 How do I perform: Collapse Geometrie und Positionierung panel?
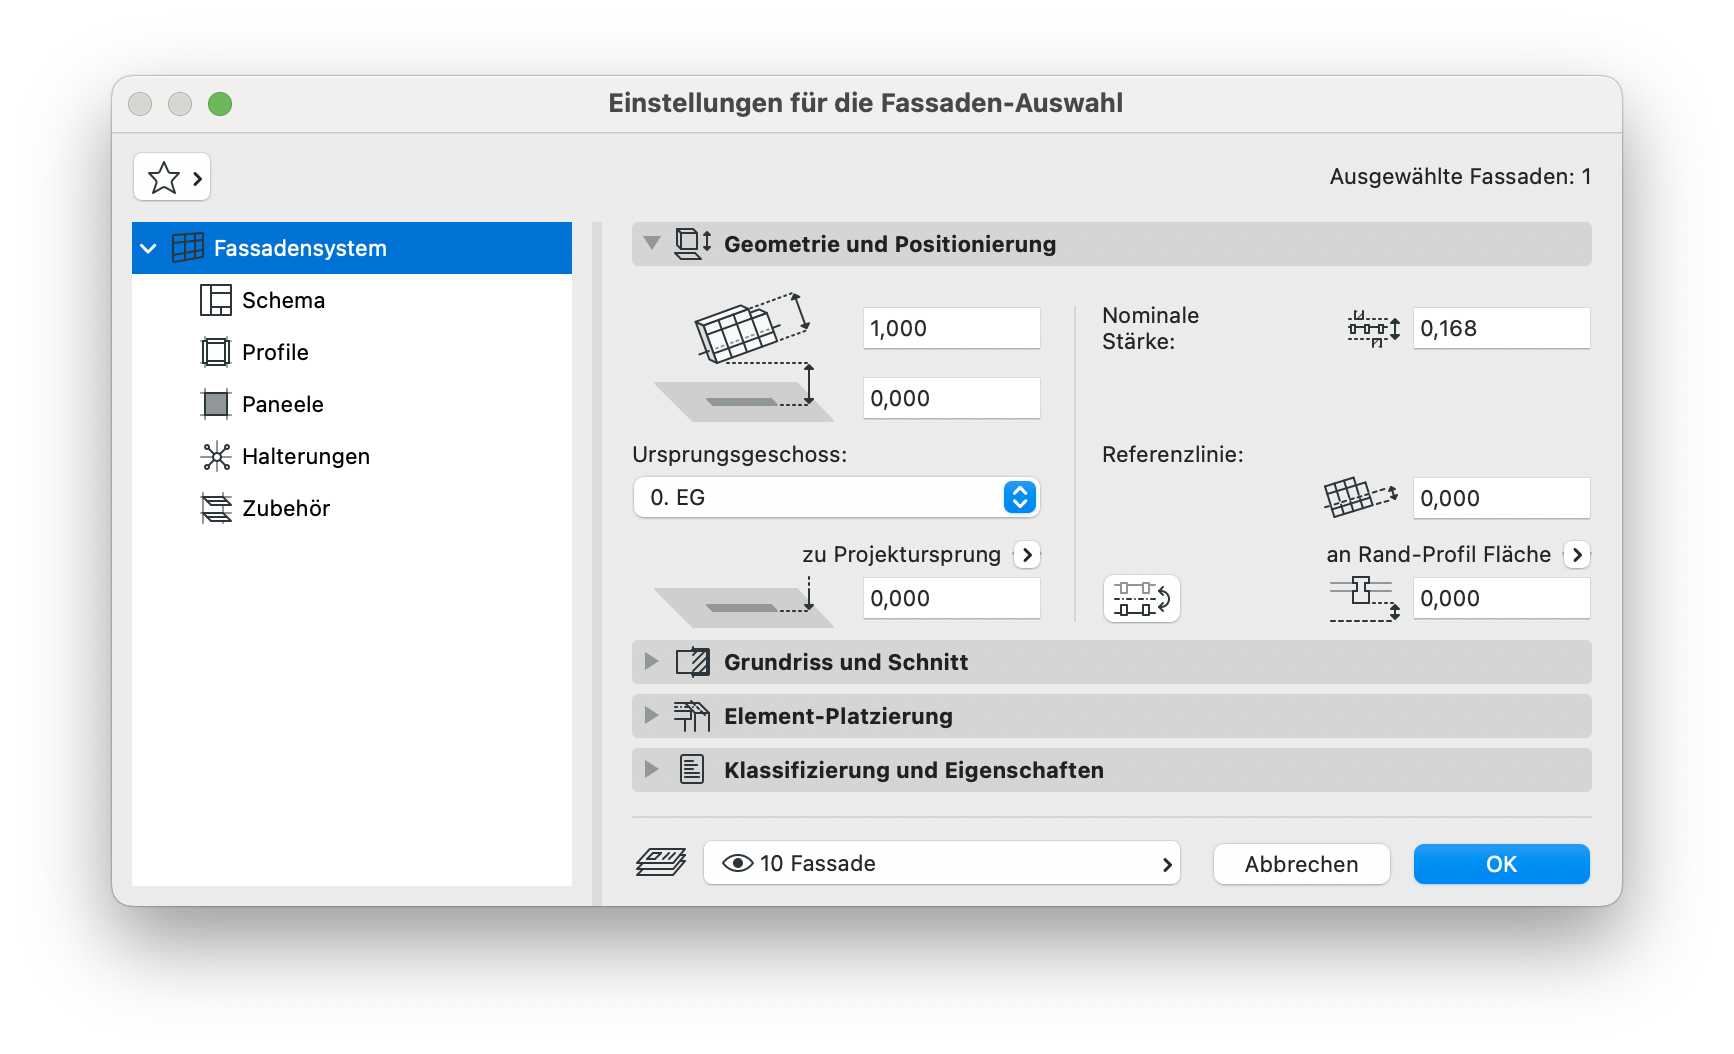point(652,243)
